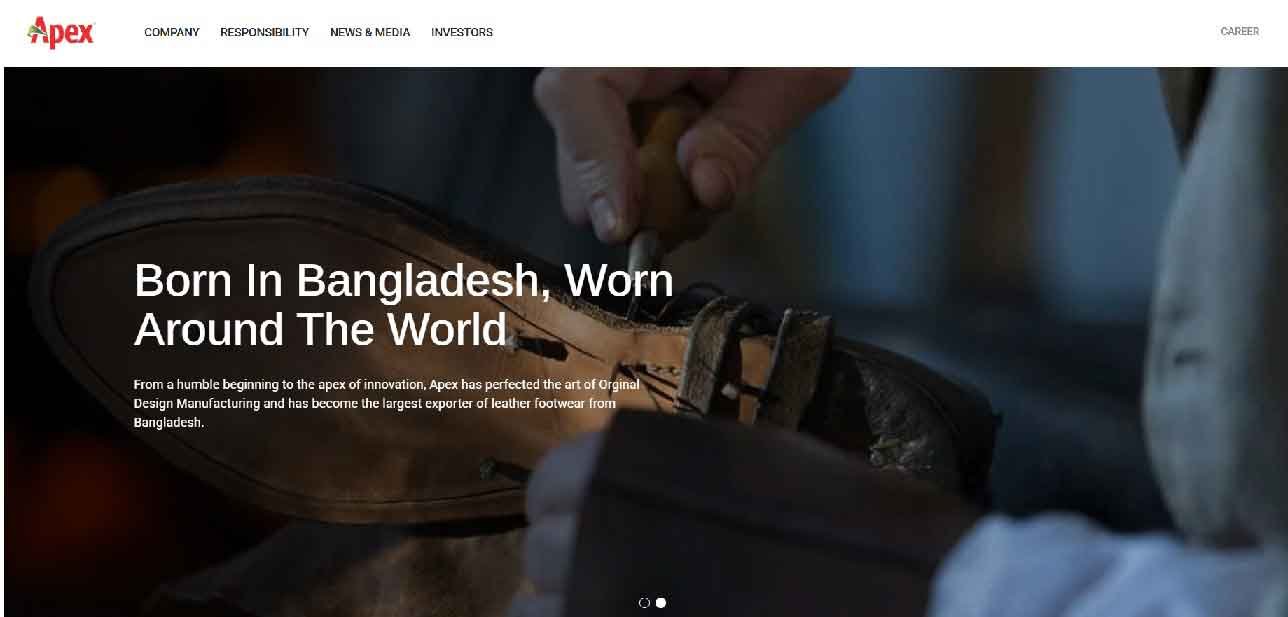Open the COMPANY menu
1288x617 pixels.
[172, 32]
